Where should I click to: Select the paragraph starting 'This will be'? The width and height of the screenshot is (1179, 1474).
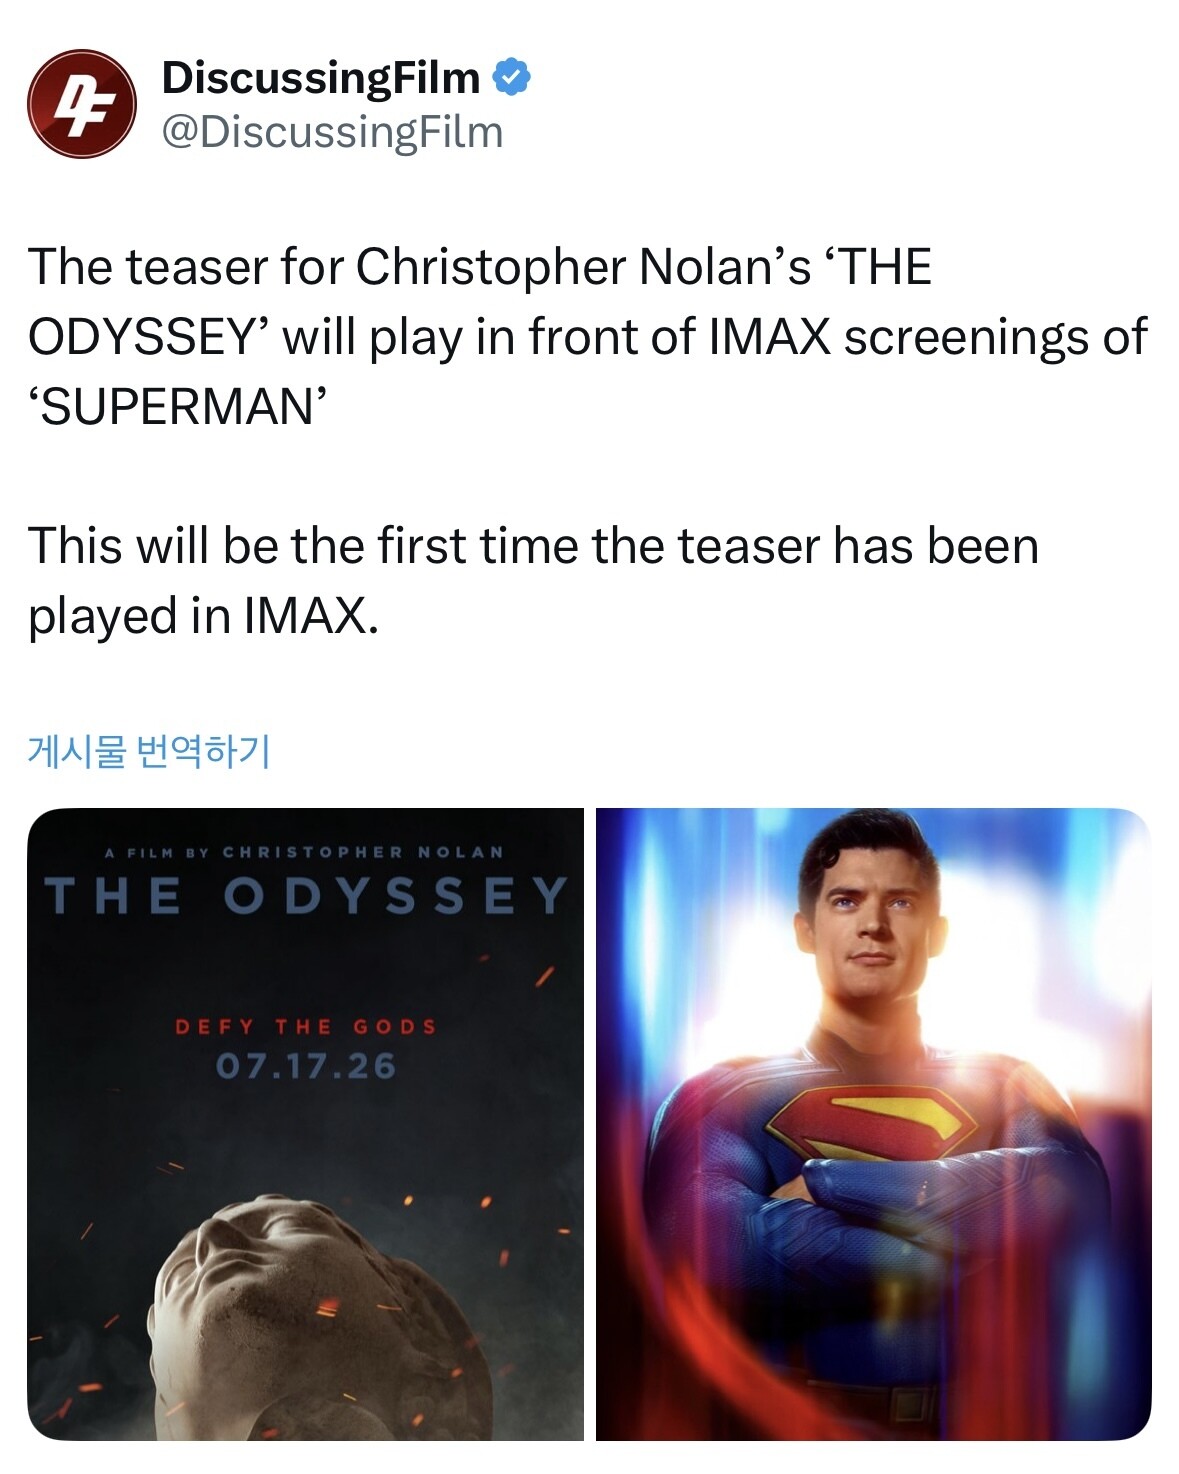[533, 581]
